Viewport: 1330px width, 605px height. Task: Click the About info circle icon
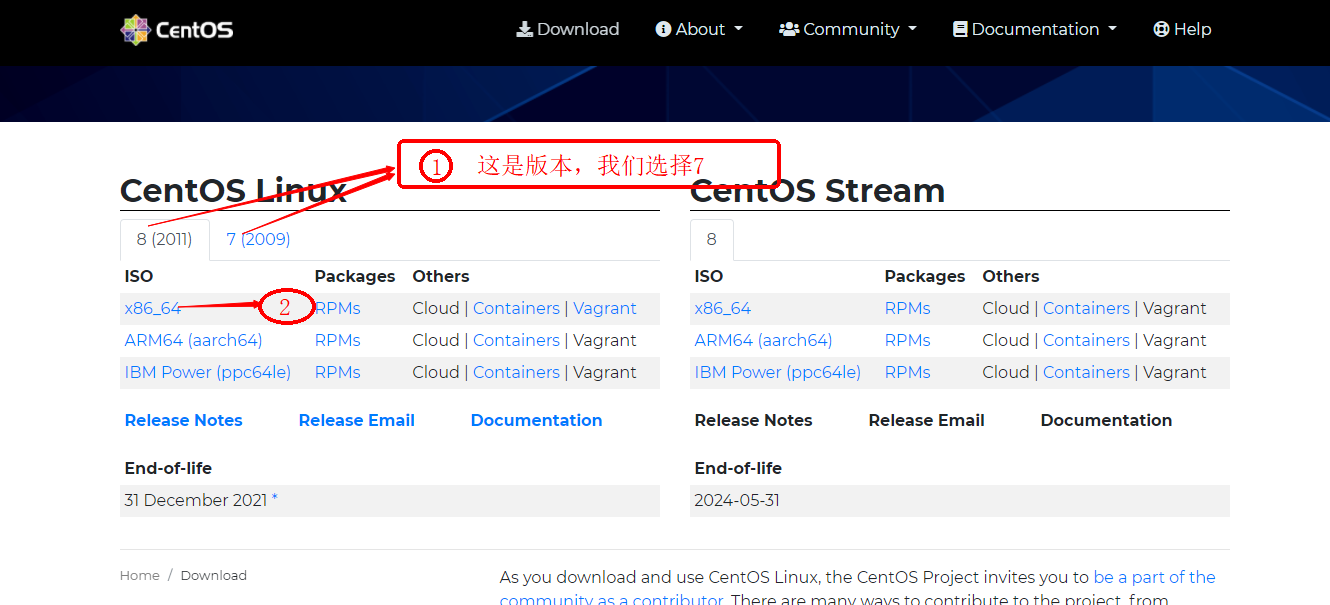663,29
